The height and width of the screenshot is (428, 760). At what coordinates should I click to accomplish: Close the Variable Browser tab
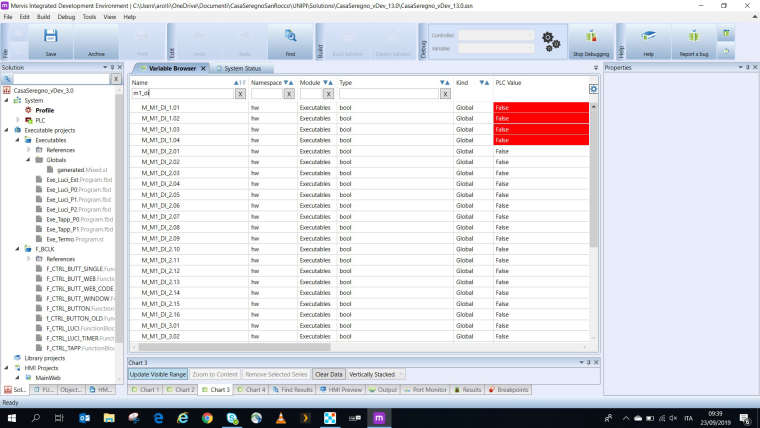203,68
